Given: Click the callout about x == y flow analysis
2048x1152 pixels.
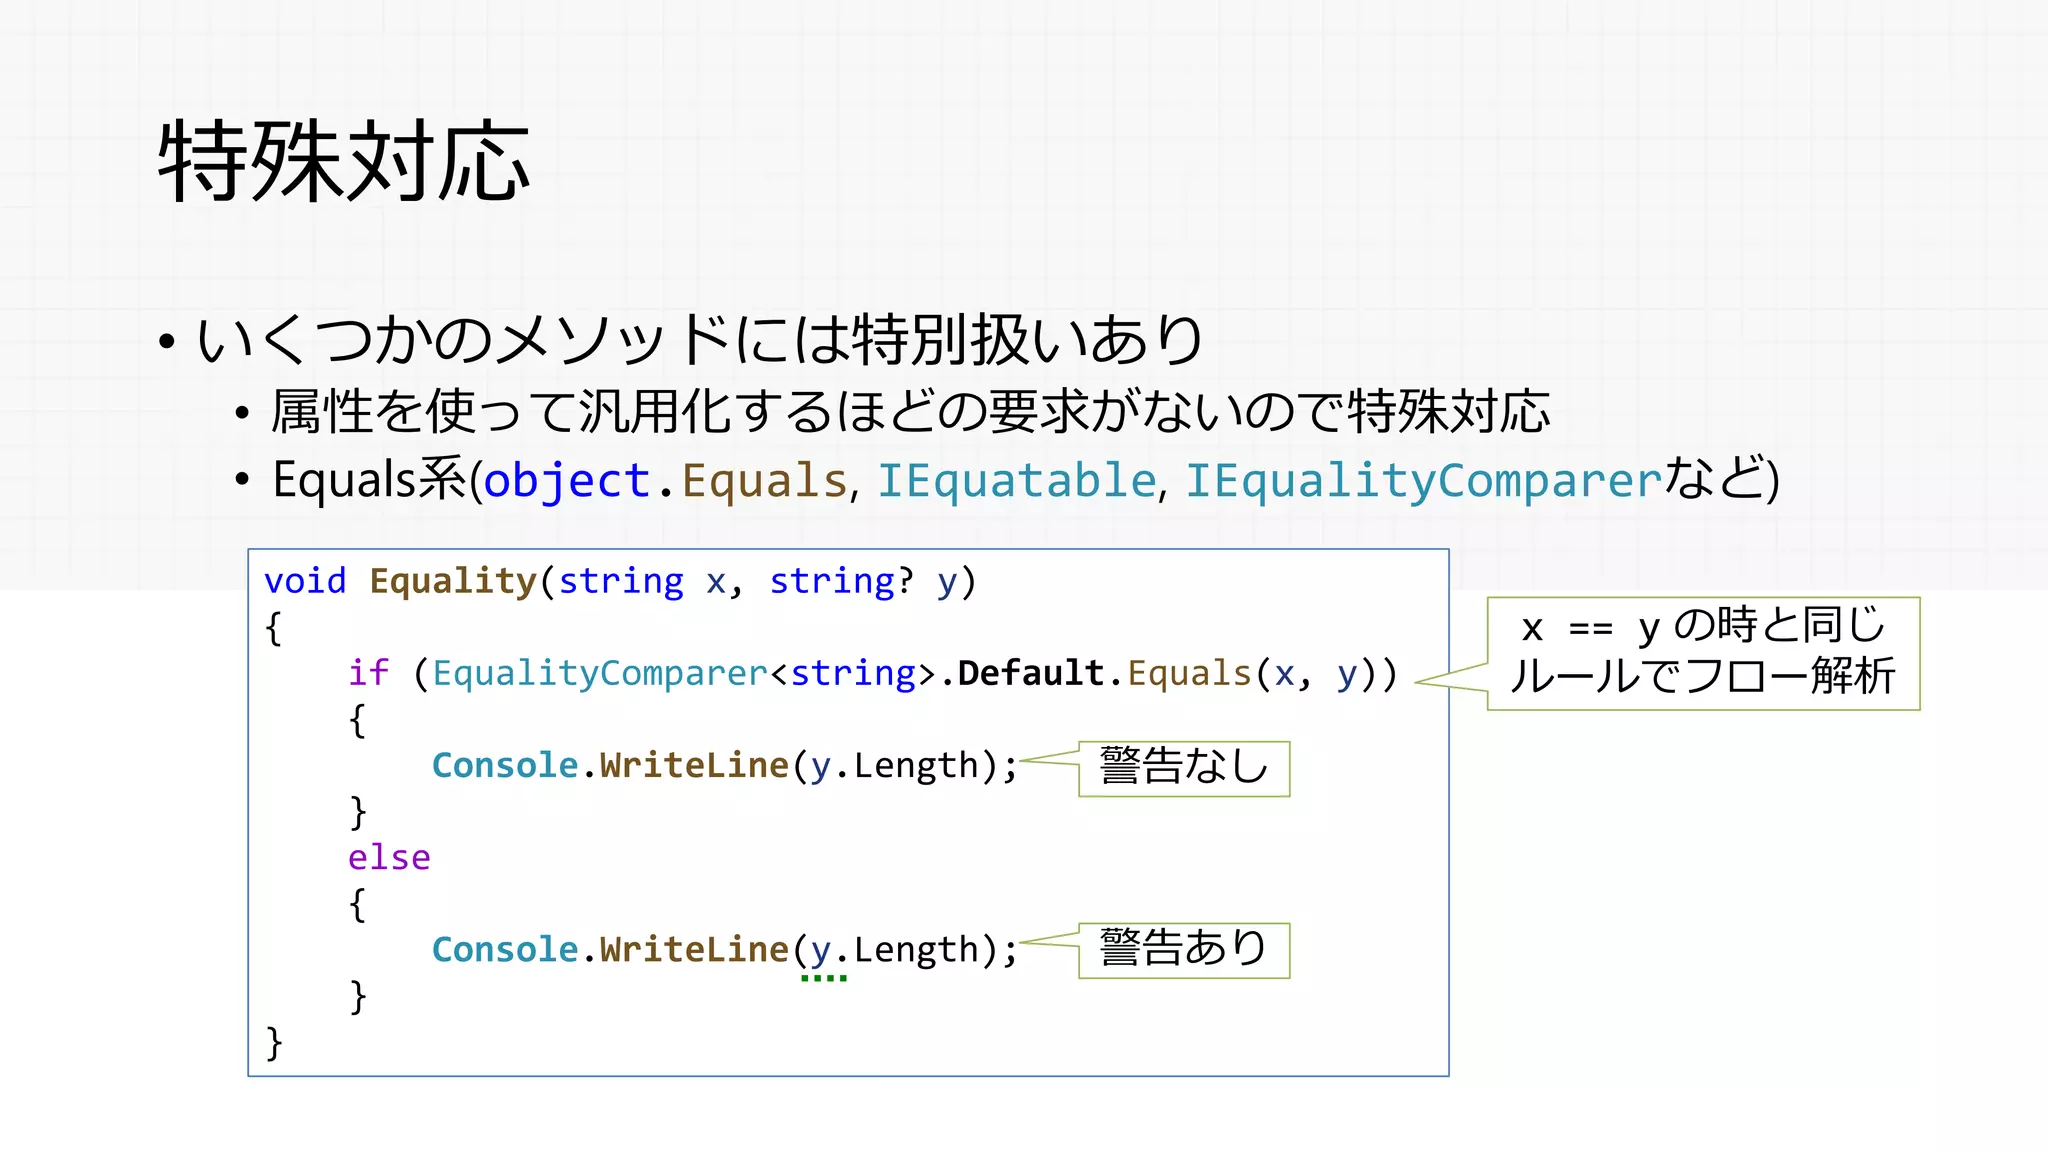Looking at the screenshot, I should click(x=1703, y=653).
